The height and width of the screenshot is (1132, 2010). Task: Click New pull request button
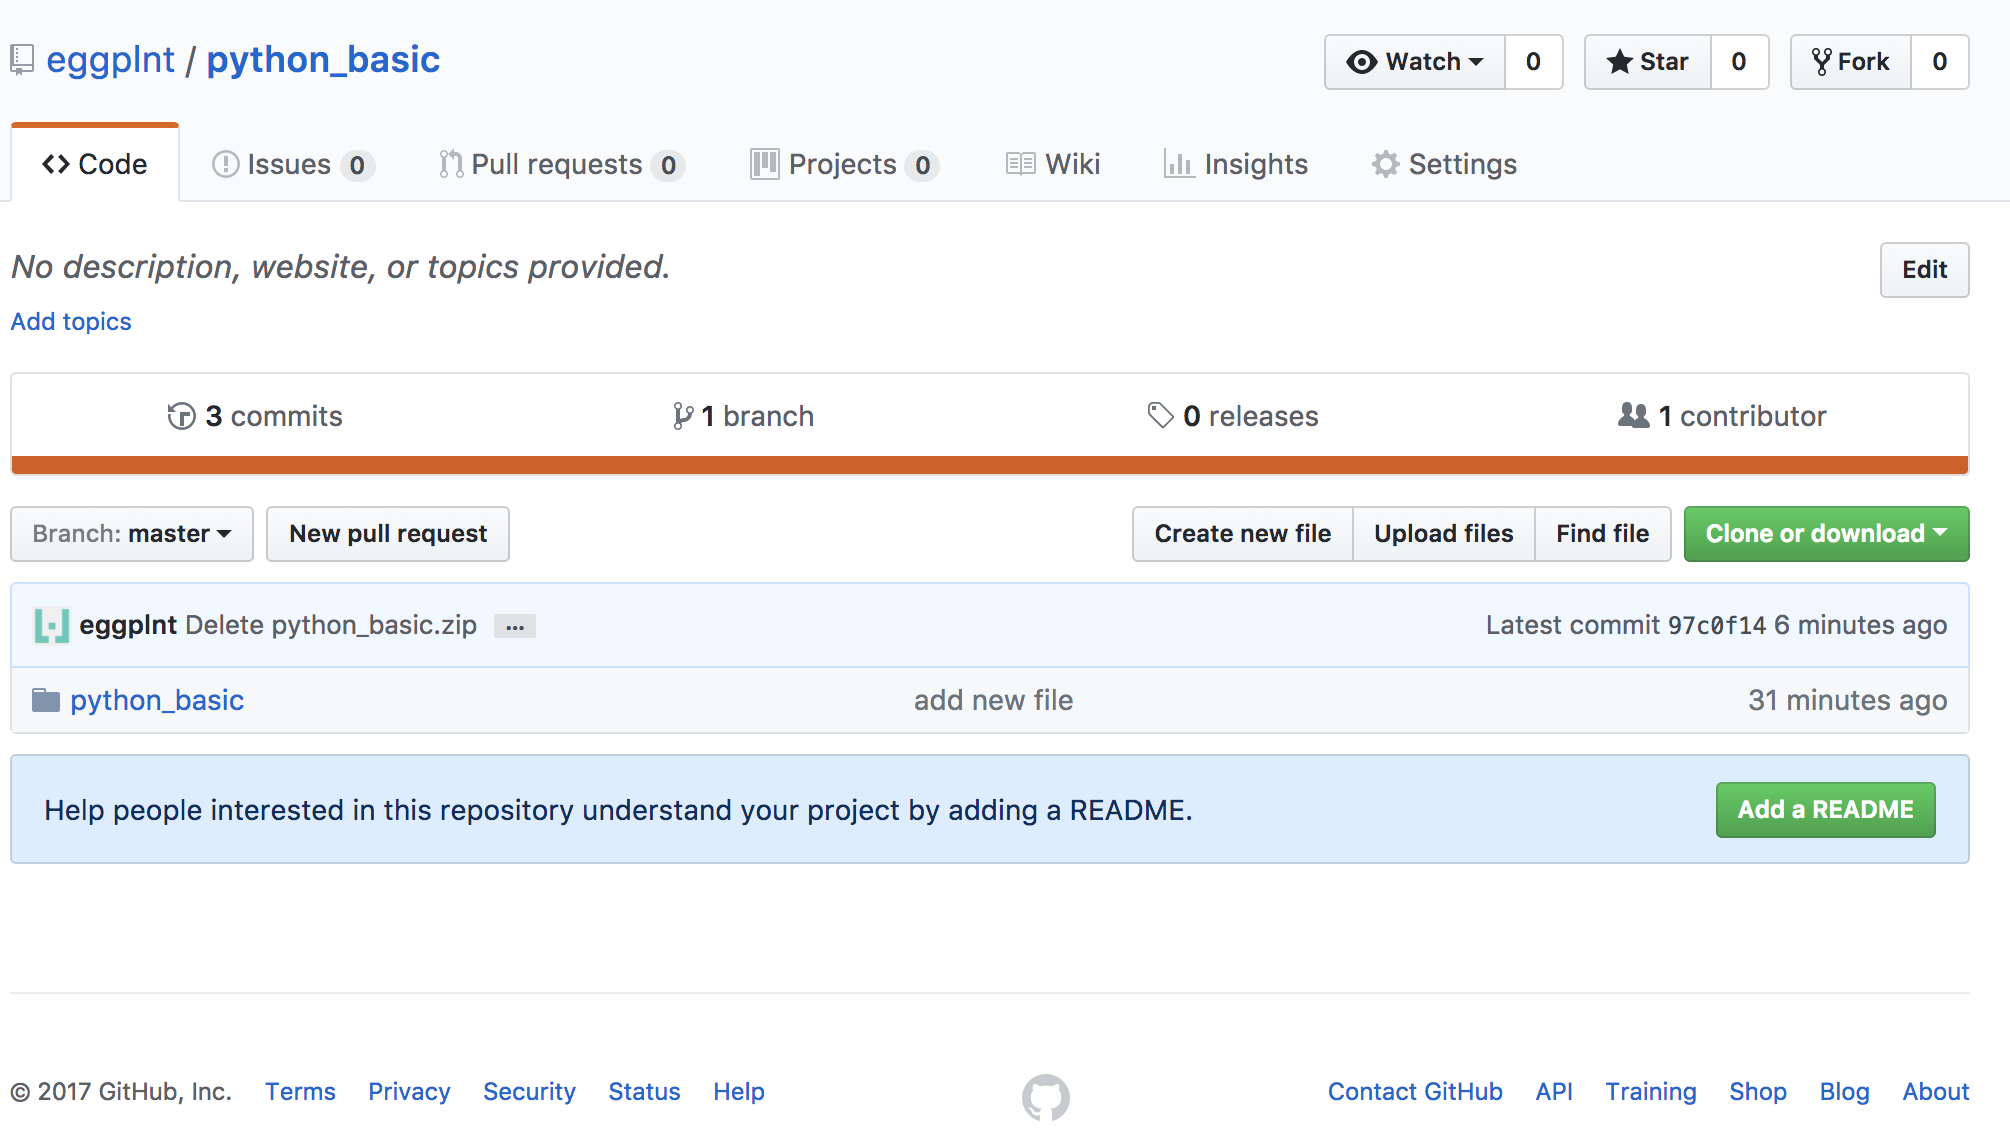click(388, 534)
